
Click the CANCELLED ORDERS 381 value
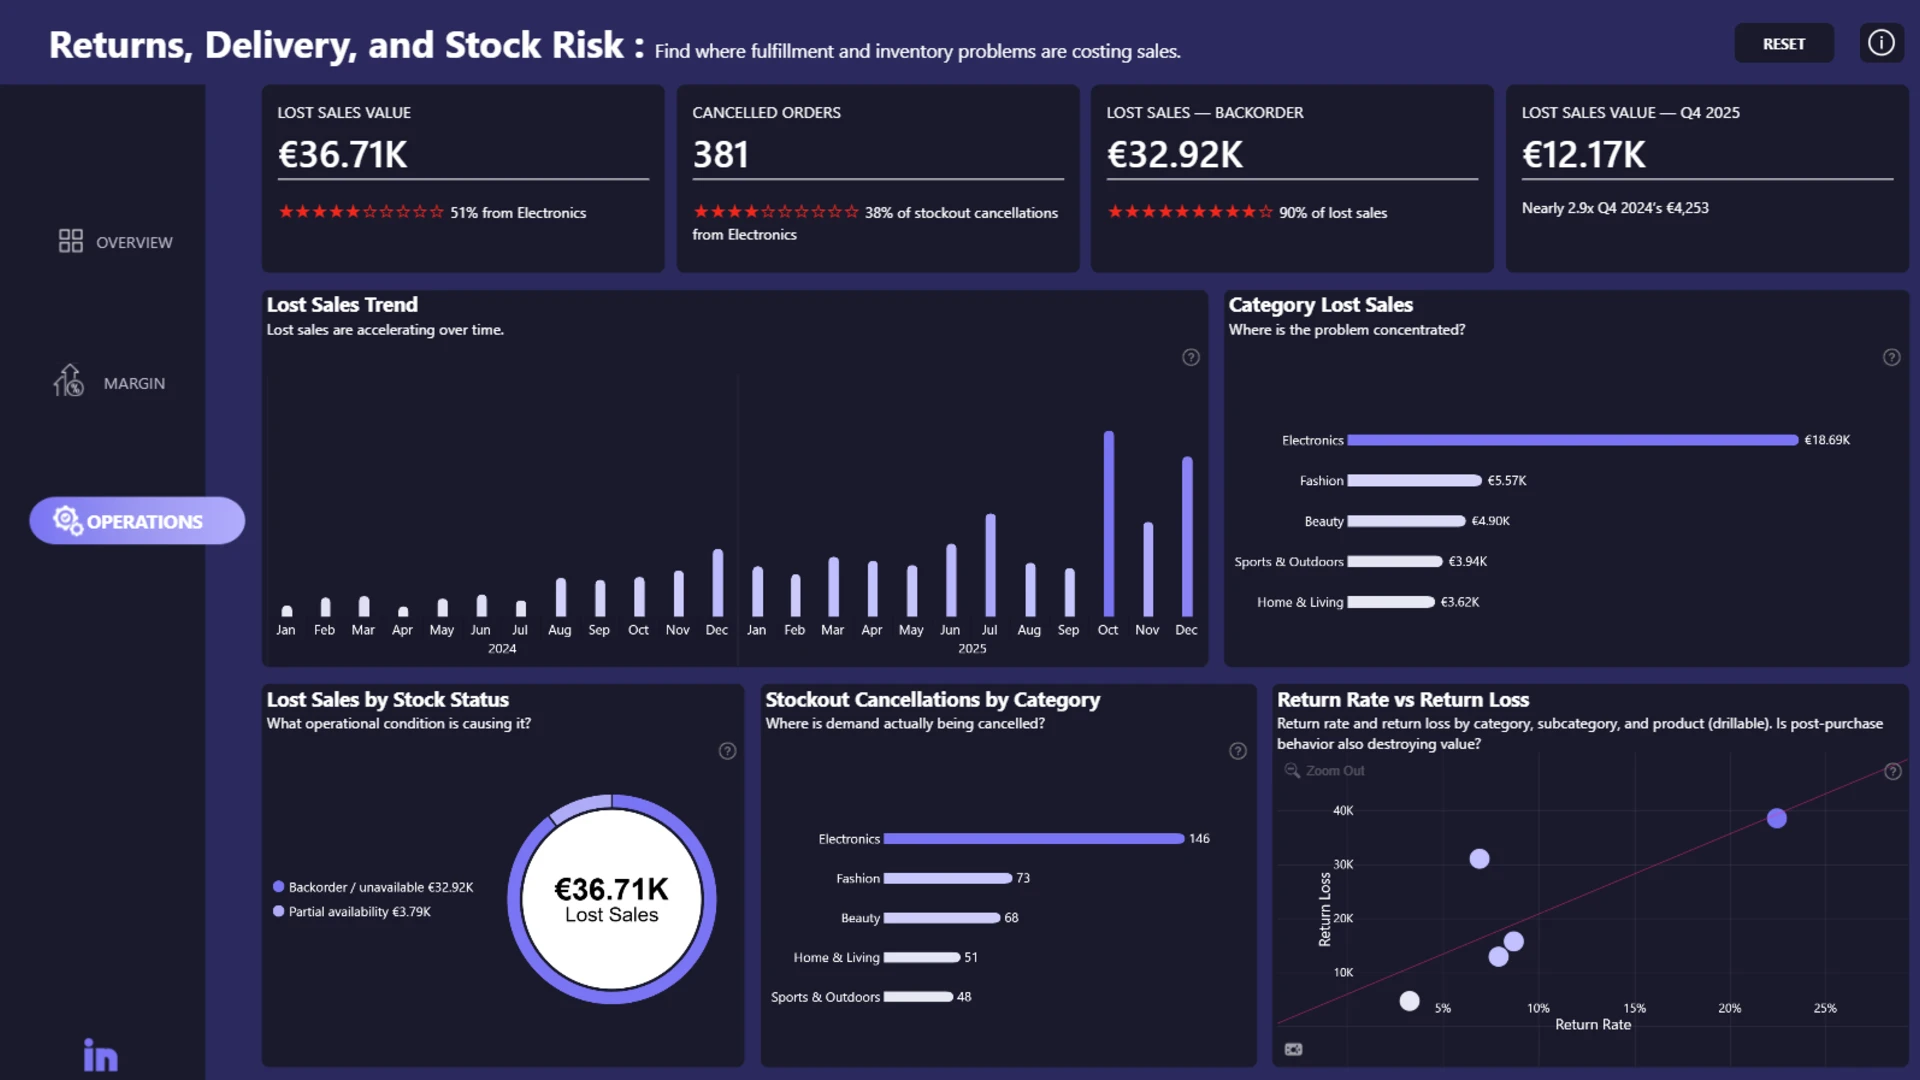[720, 155]
